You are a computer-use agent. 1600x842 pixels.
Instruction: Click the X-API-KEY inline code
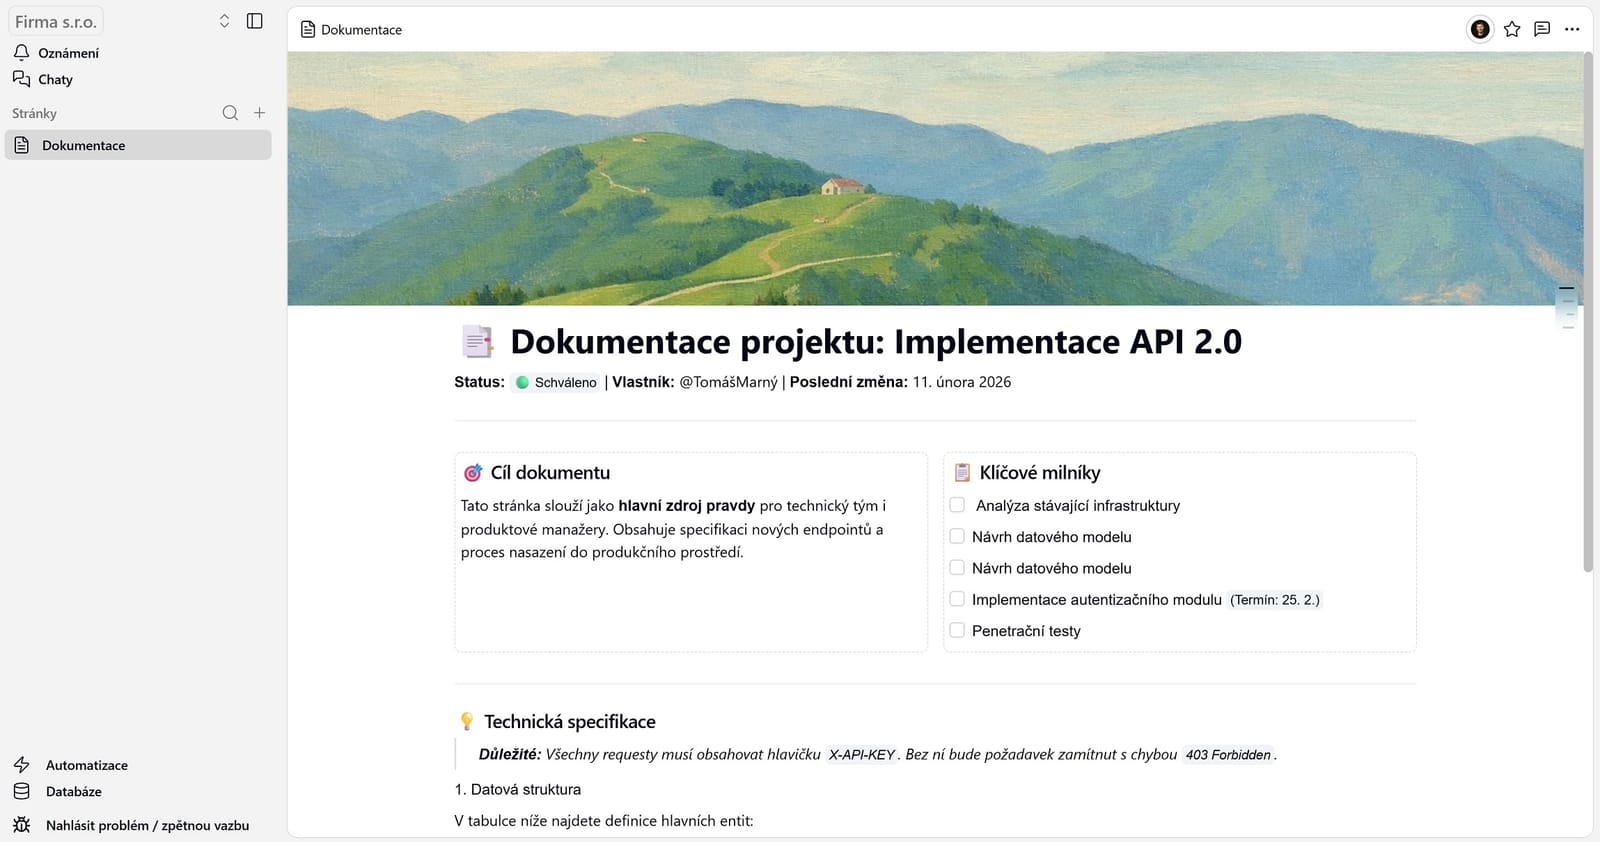pos(862,755)
